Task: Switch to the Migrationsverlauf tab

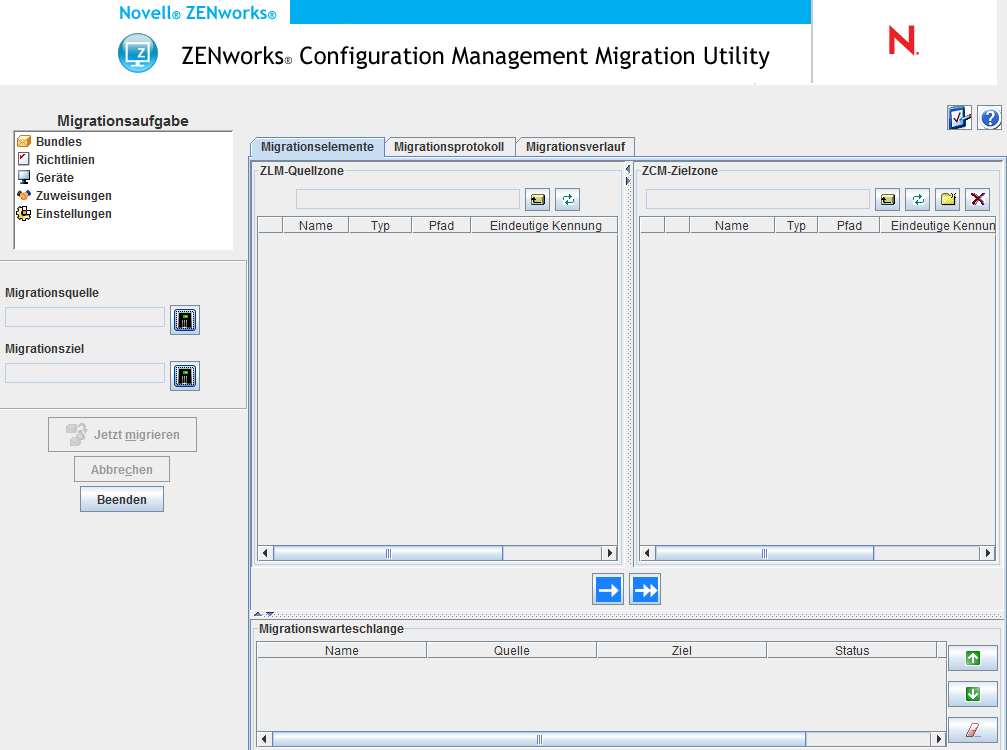Action: tap(575, 146)
